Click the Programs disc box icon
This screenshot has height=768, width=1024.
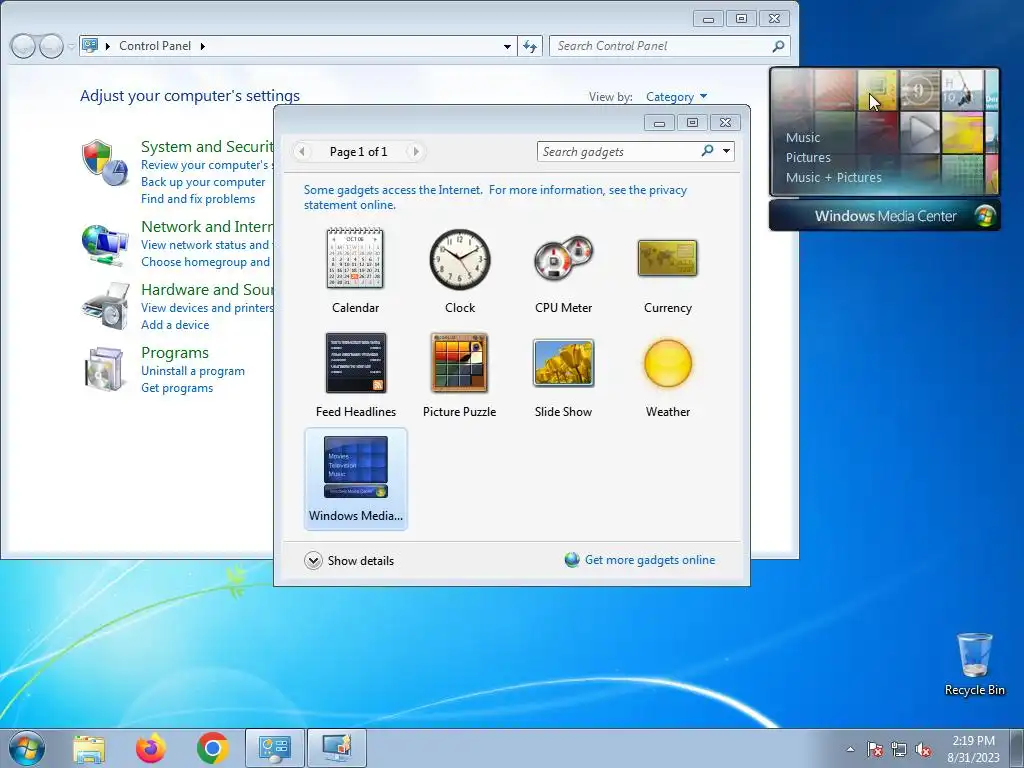click(105, 369)
